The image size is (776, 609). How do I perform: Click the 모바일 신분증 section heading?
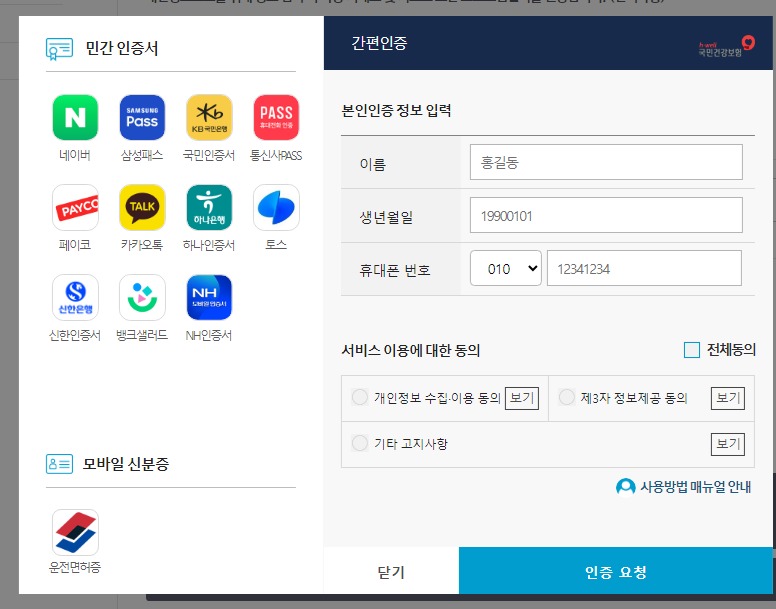click(x=126, y=464)
